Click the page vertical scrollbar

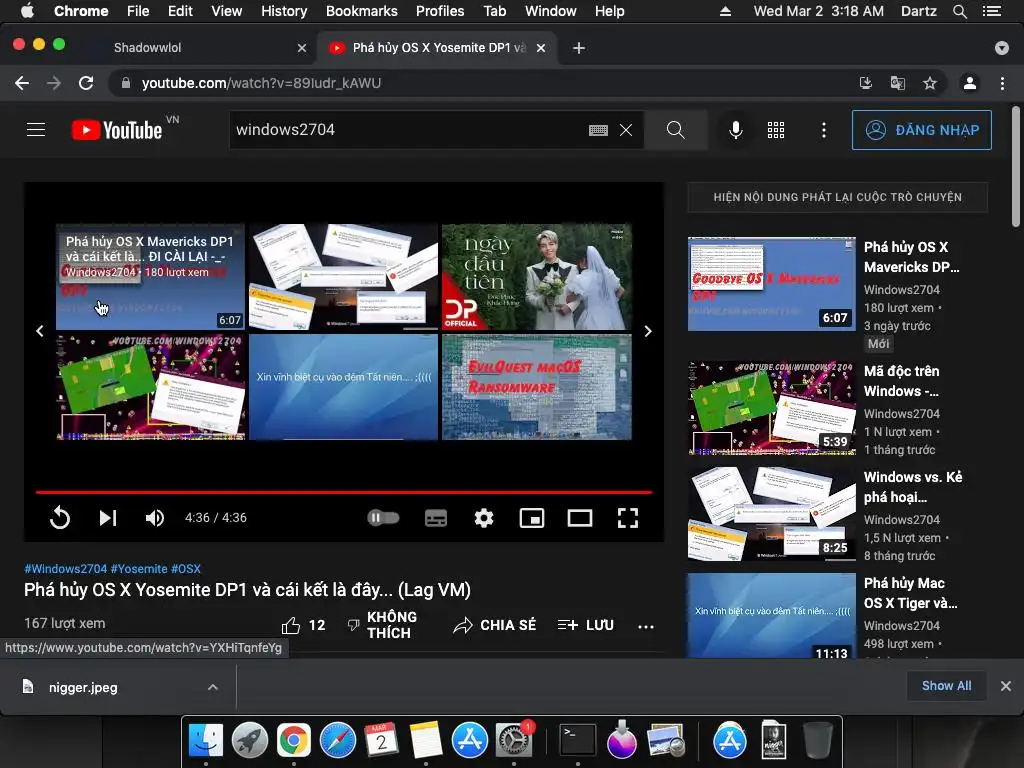pos(1016,167)
